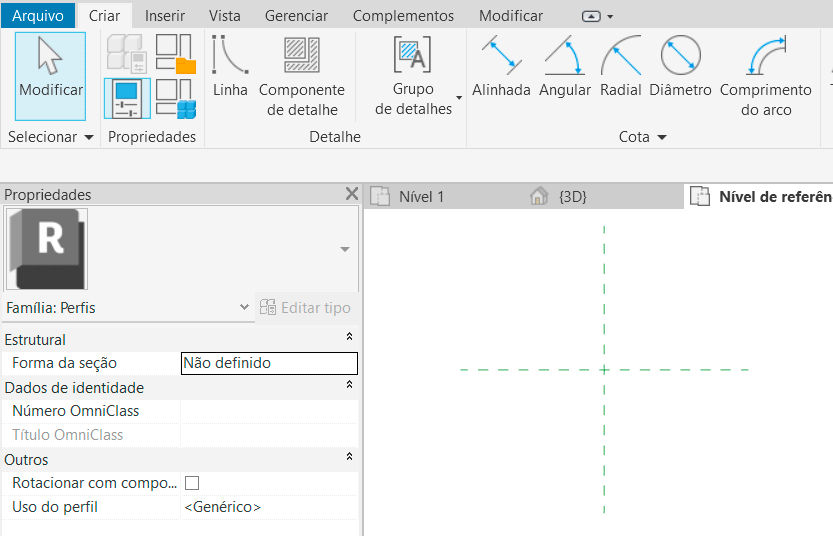Click the Forma da seção value field
This screenshot has width=833, height=536.
click(268, 363)
